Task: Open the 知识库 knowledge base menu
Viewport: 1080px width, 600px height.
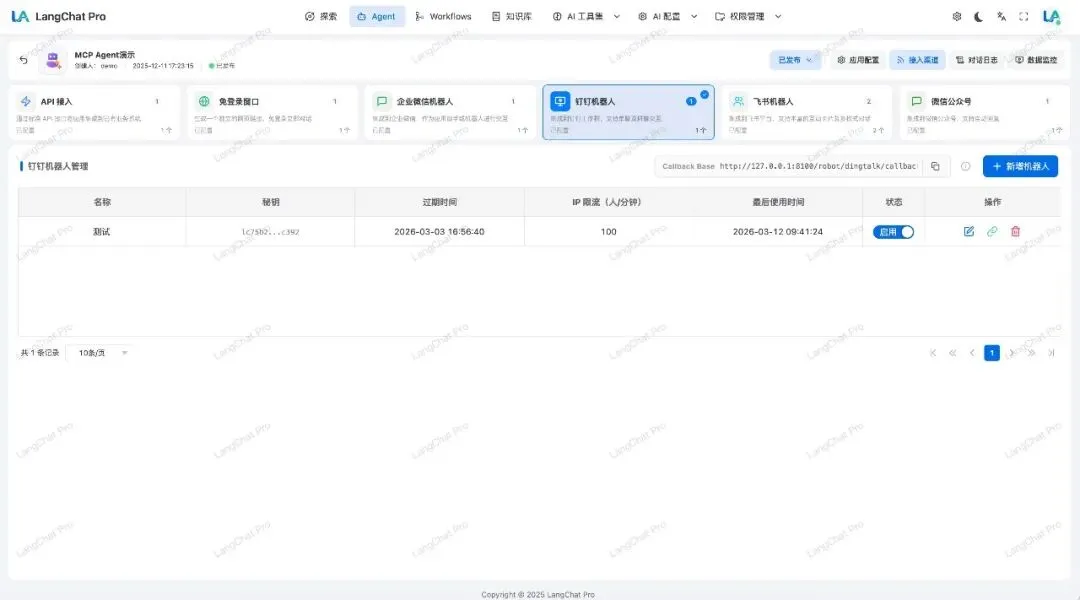Action: pos(512,17)
